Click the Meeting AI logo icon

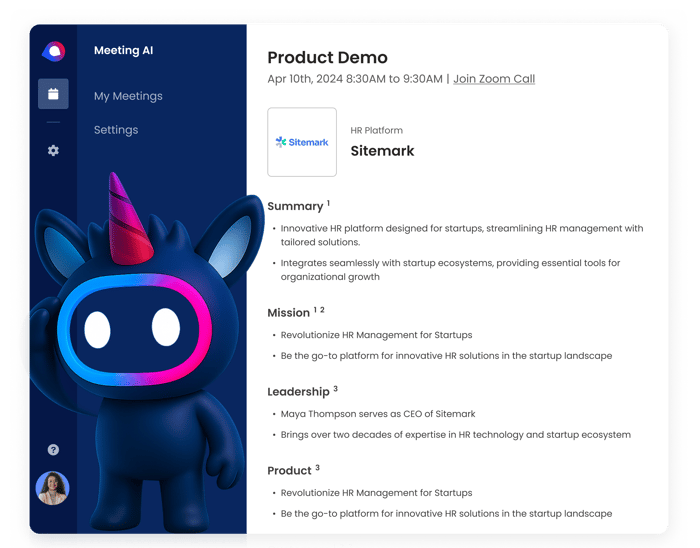tap(53, 52)
